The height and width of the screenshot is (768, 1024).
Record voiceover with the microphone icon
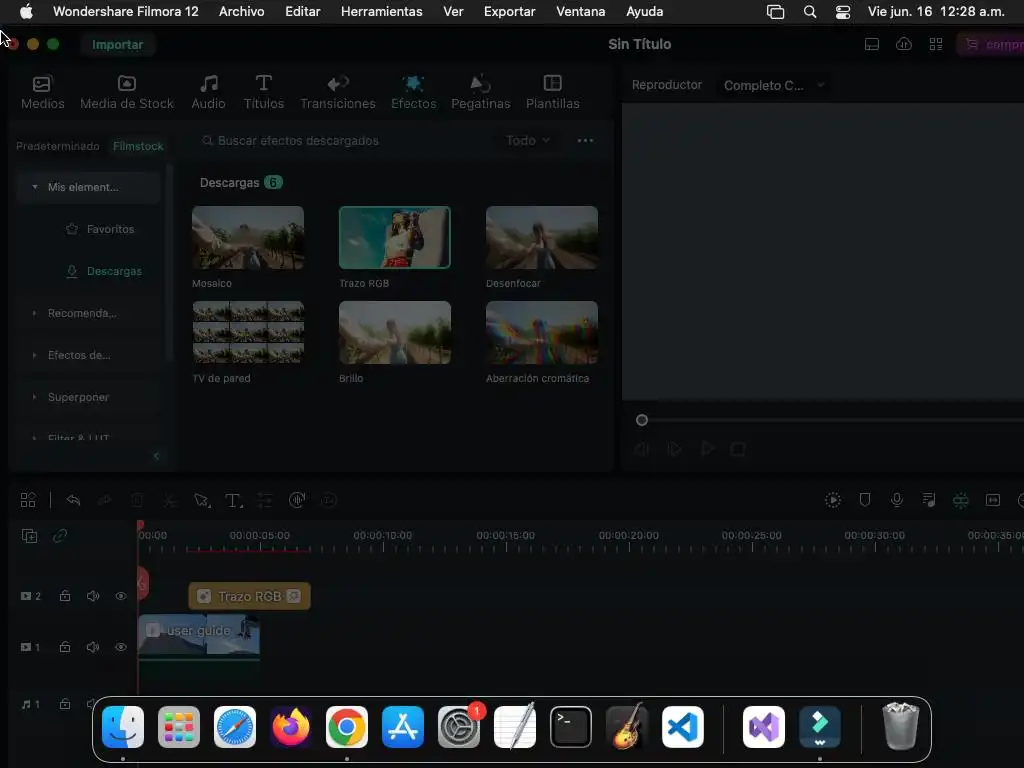[x=897, y=500]
